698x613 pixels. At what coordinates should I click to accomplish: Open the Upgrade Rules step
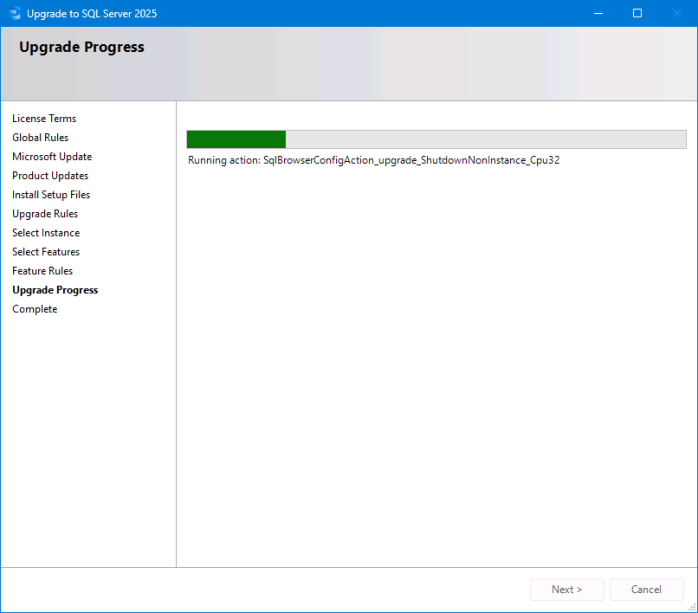click(x=45, y=214)
